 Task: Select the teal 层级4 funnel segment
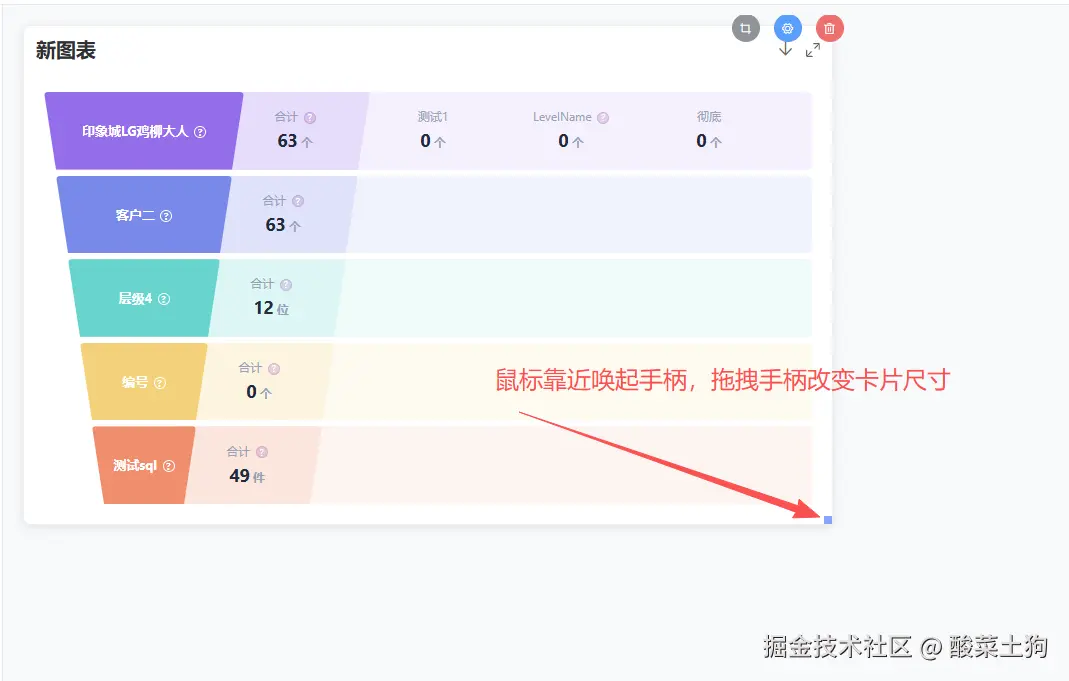(144, 298)
